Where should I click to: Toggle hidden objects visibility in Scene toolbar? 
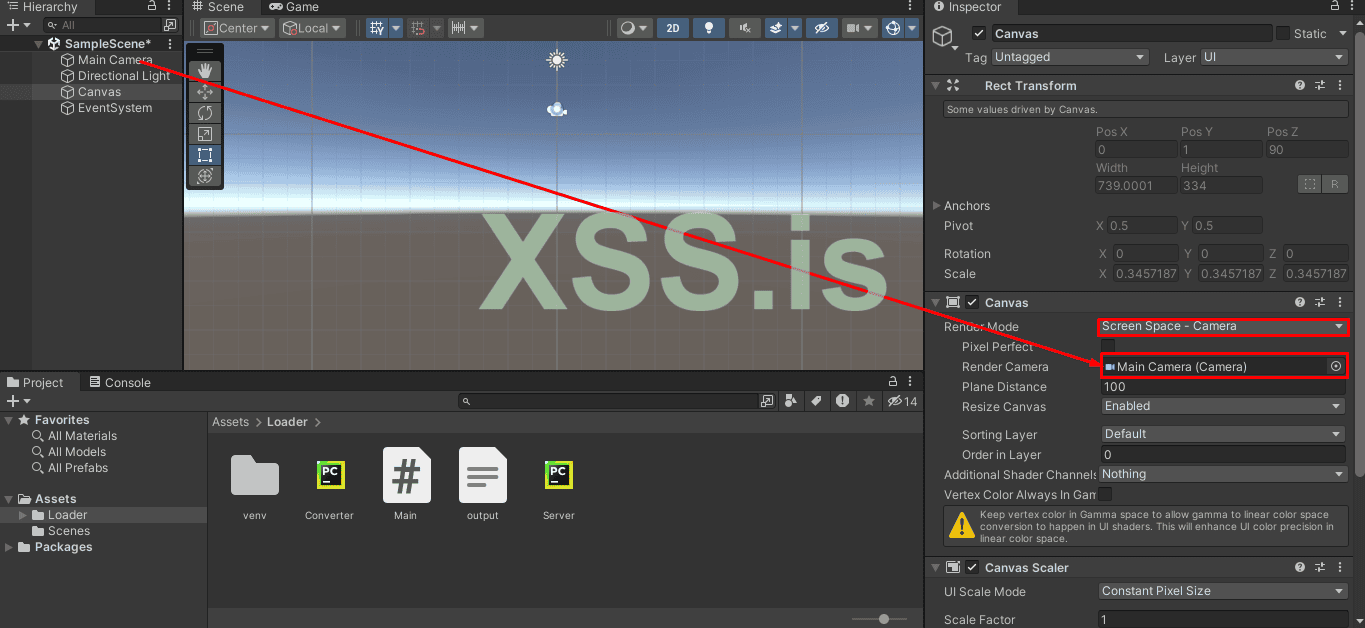pos(821,28)
